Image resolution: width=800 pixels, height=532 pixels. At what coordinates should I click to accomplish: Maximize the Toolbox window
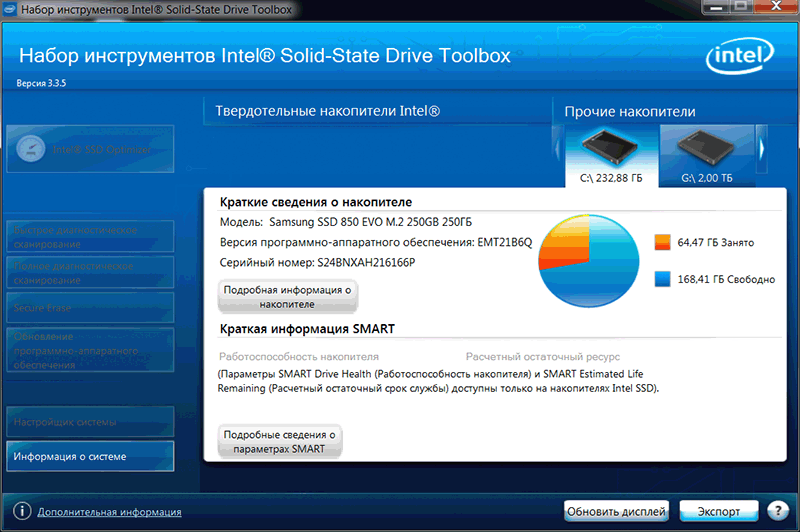tap(741, 7)
